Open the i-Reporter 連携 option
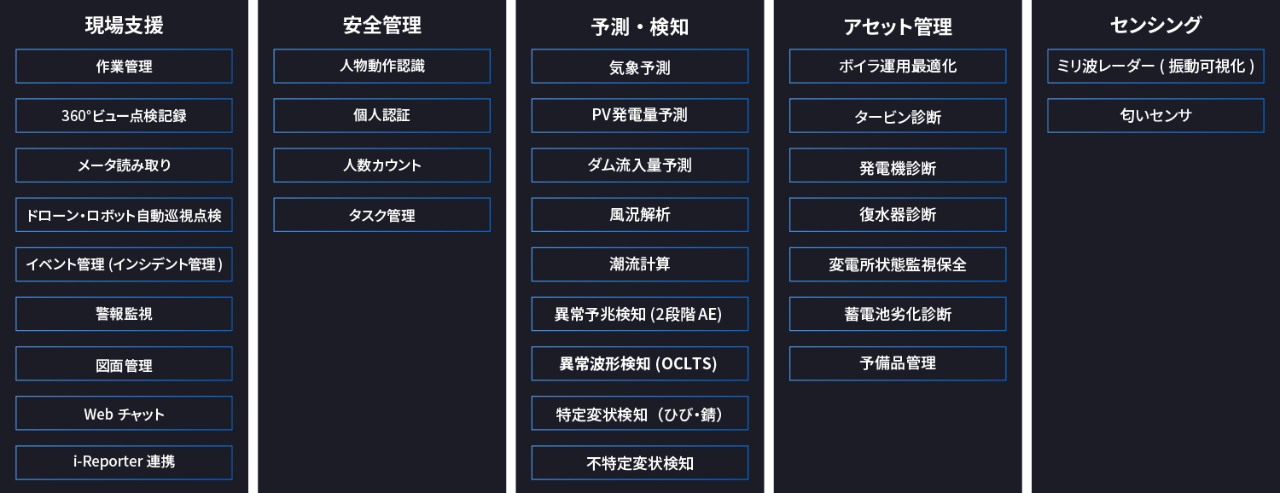The width and height of the screenshot is (1280, 493). 124,463
